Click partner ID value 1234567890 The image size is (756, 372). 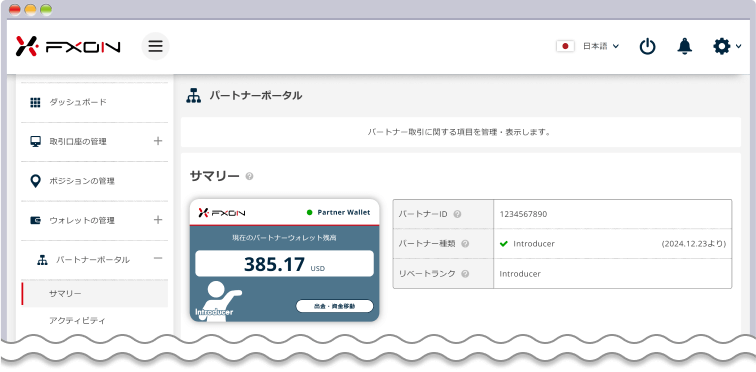click(x=523, y=214)
